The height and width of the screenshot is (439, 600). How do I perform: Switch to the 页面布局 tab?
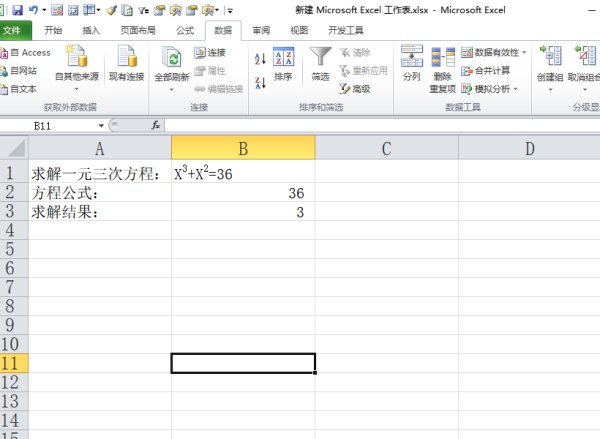[138, 30]
